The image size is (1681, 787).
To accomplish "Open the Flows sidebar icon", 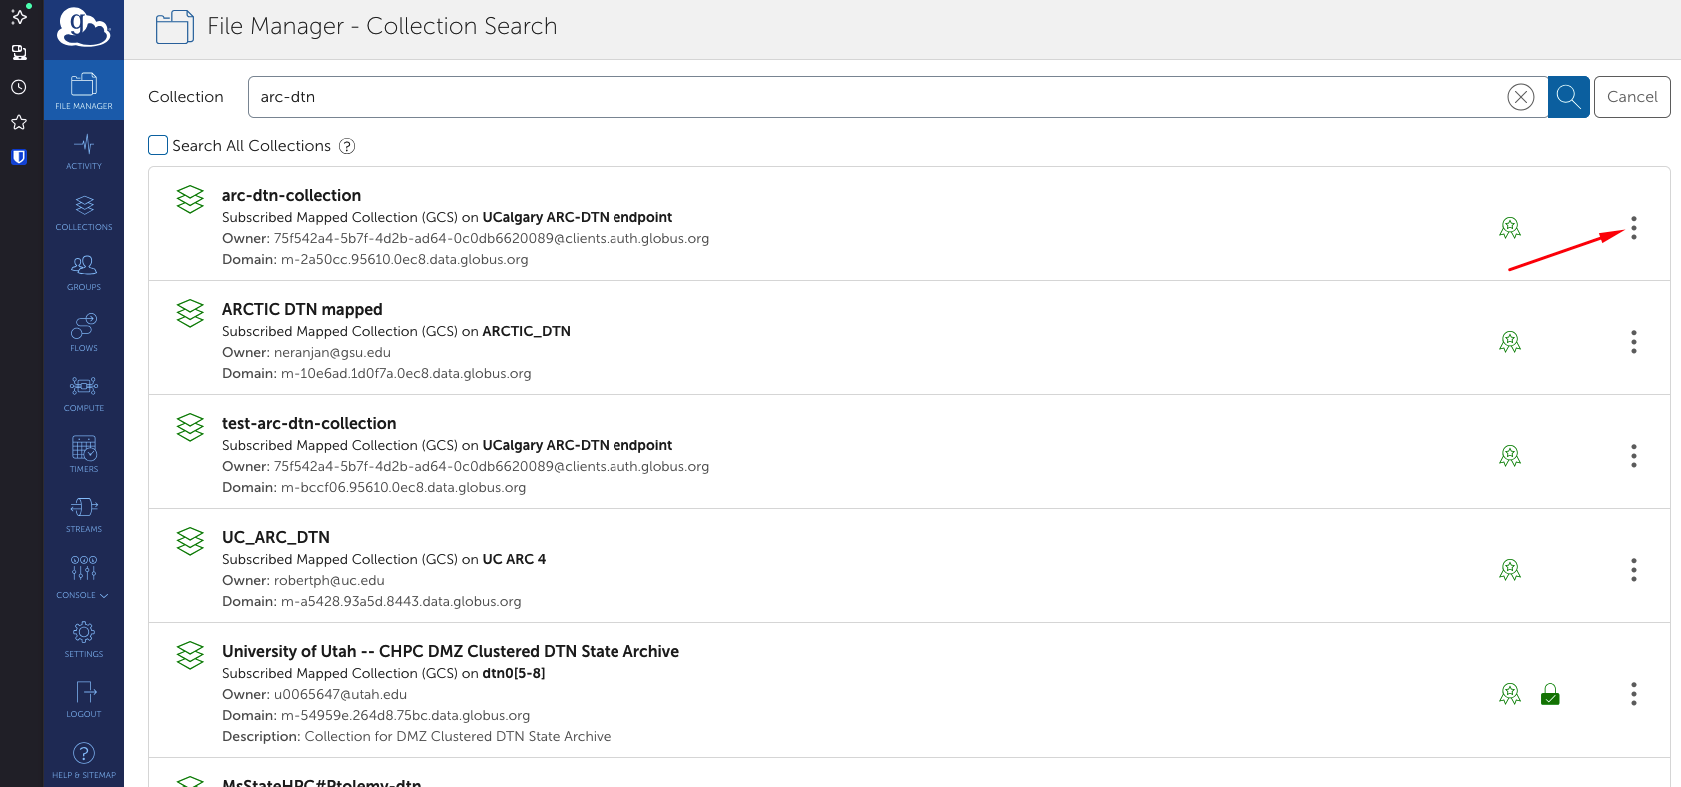I will pyautogui.click(x=84, y=333).
